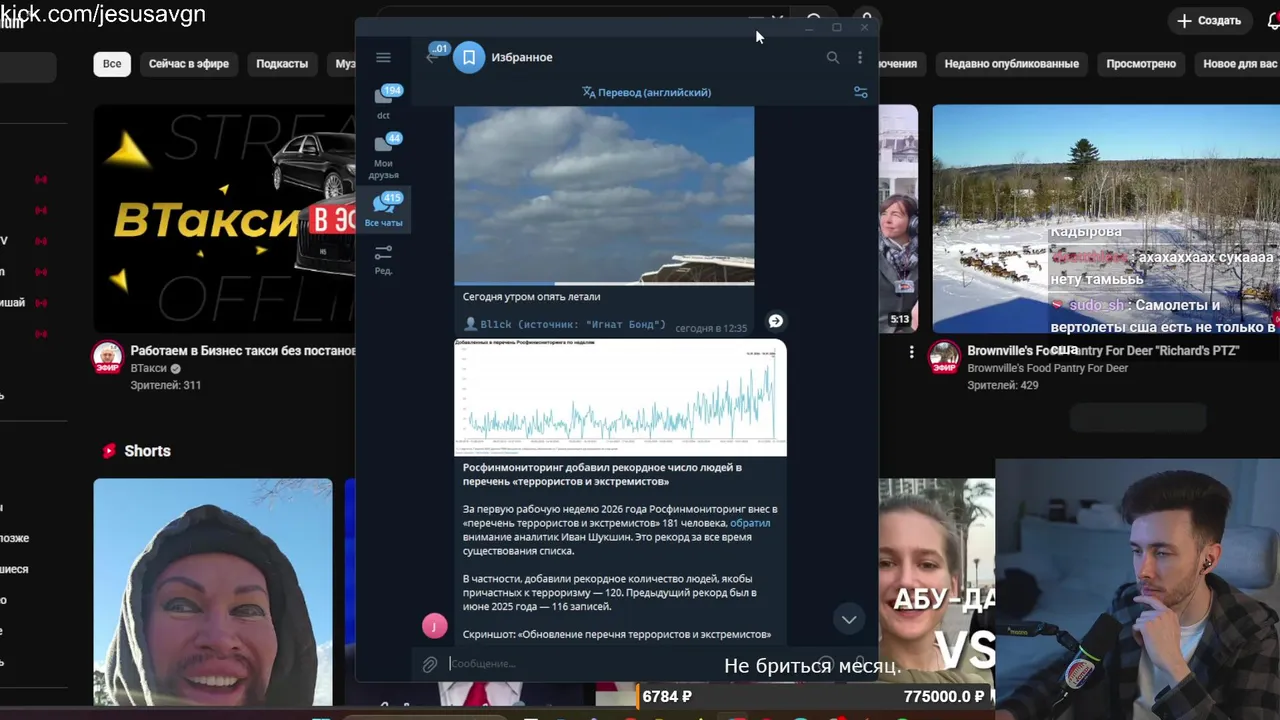This screenshot has width=1280, height=720.
Task: Attach a file with paperclip
Action: (x=430, y=664)
